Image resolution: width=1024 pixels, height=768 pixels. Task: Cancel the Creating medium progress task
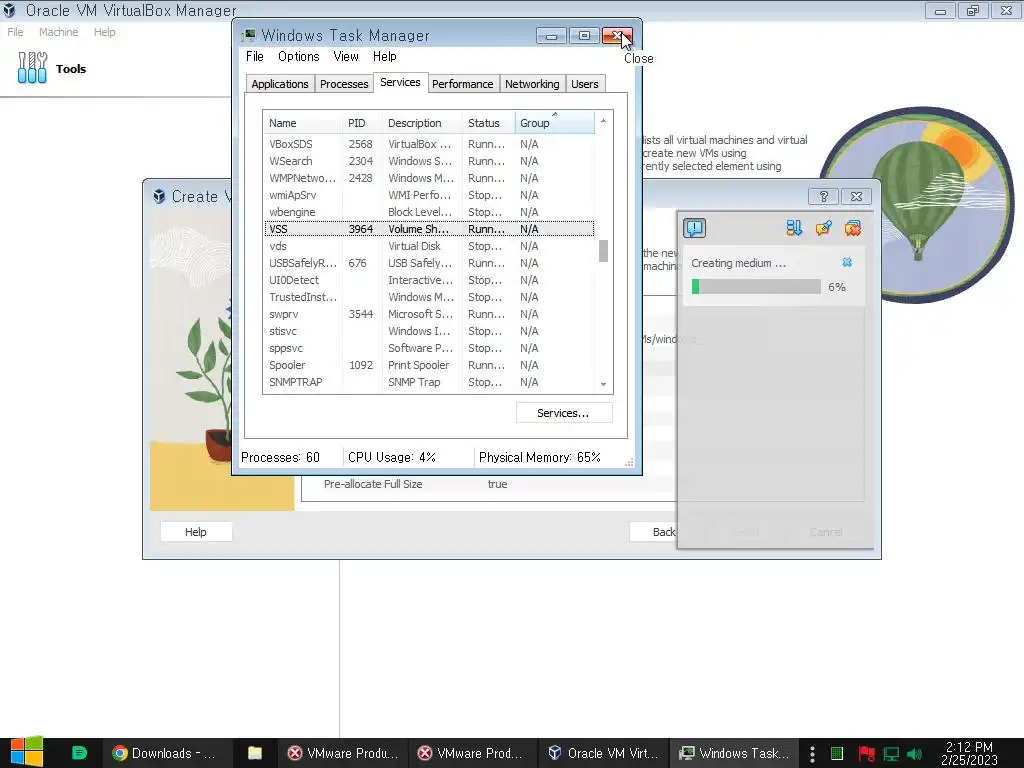(847, 263)
